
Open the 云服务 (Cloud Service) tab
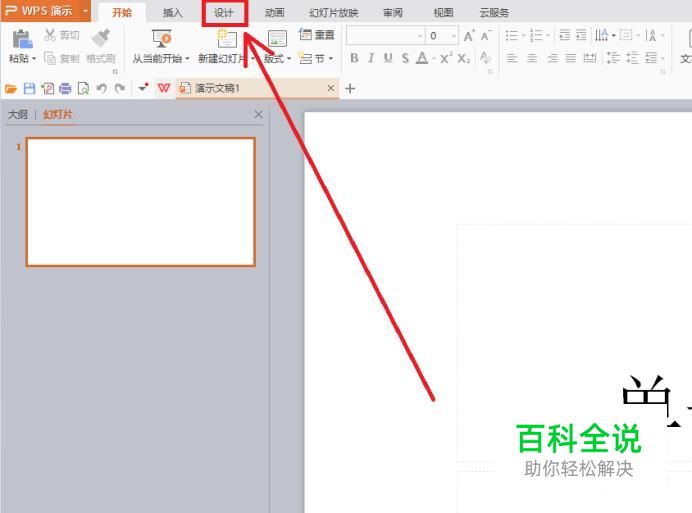(494, 13)
